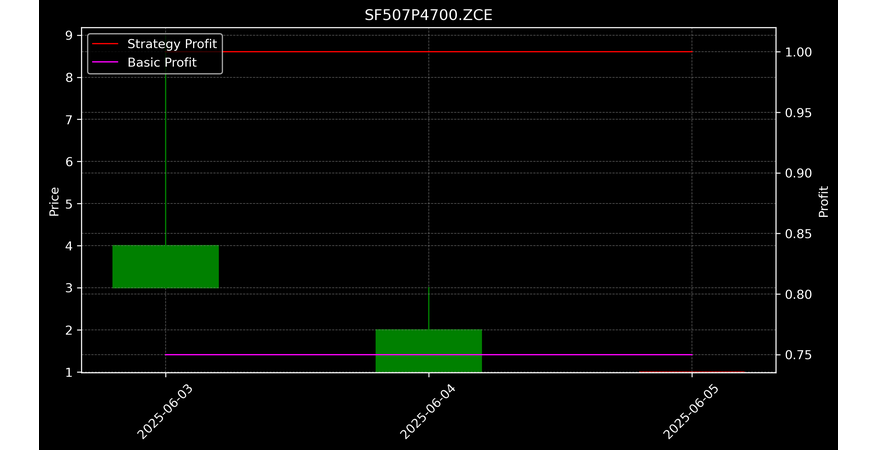Click the Price axis label

pos(54,201)
